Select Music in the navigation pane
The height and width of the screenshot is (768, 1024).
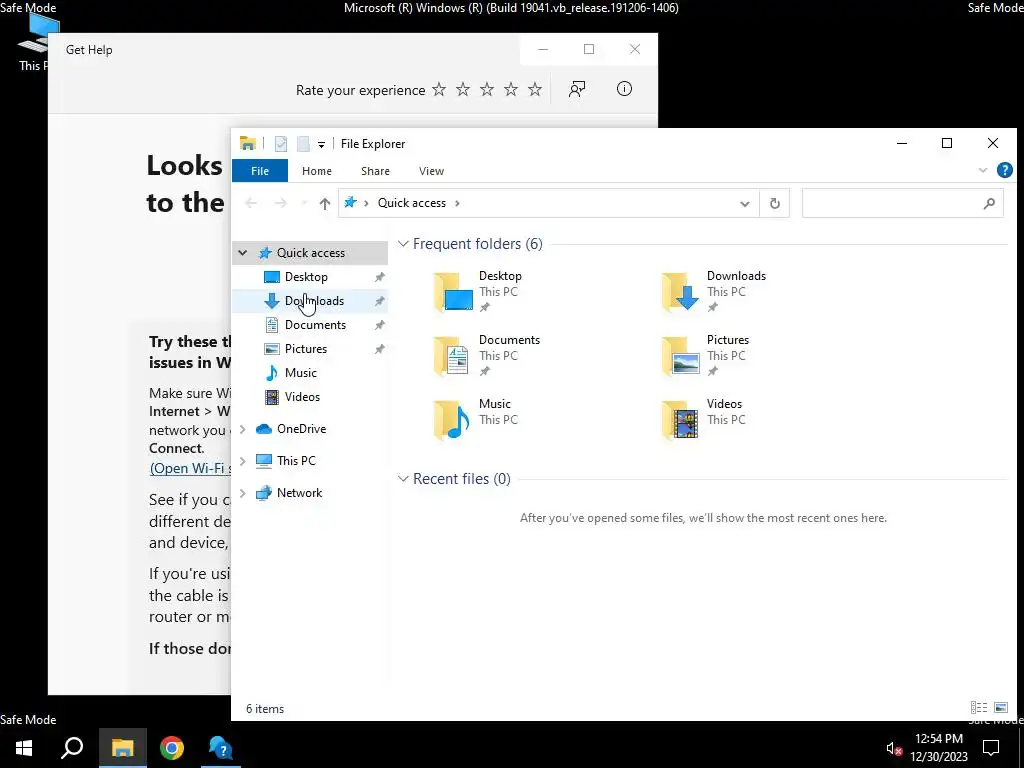300,373
